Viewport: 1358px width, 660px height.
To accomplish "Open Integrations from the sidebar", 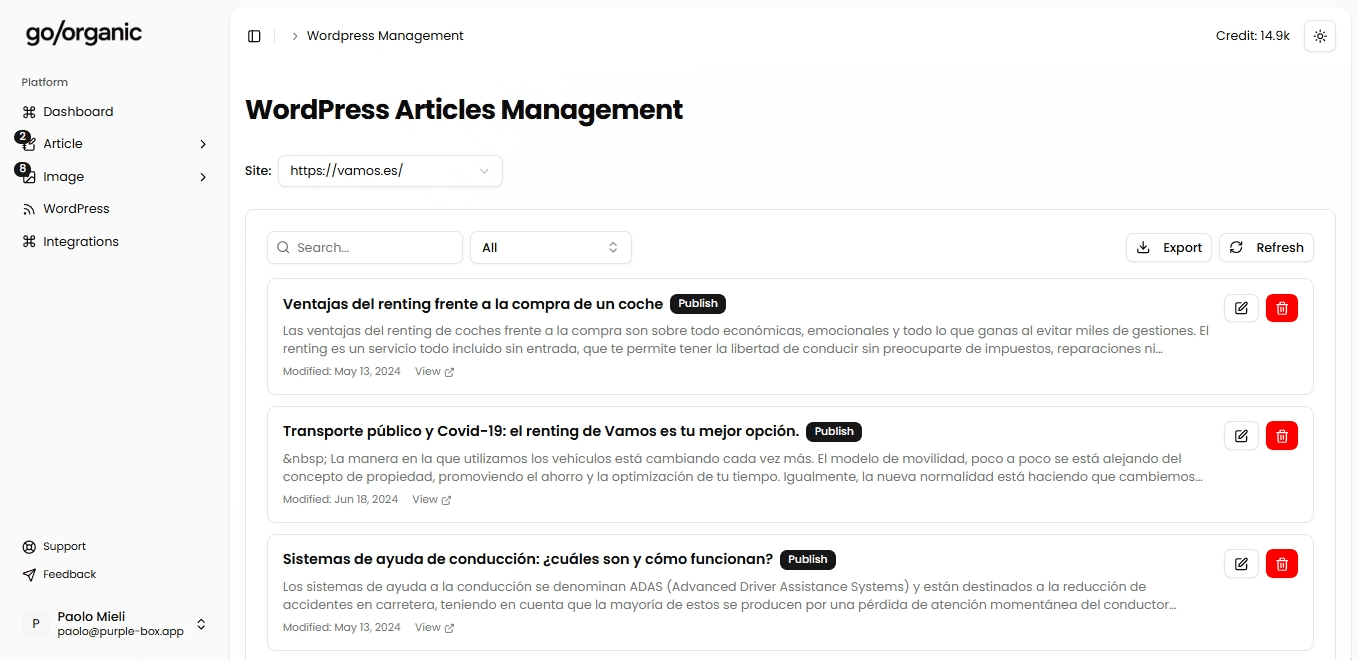I will click(x=80, y=242).
